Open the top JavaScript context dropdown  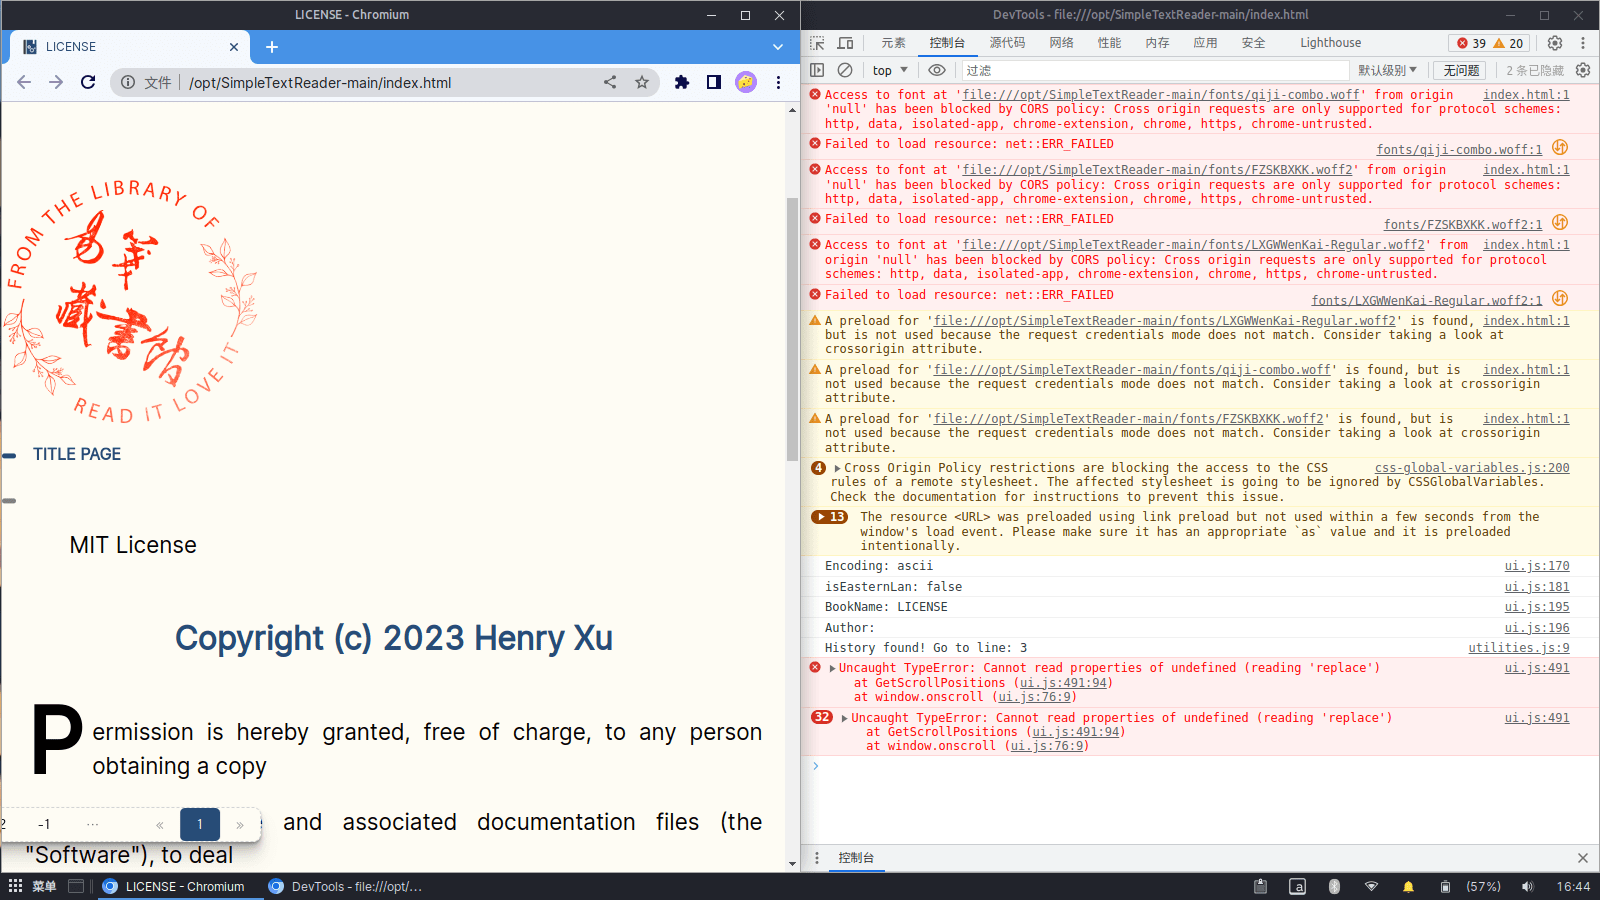click(889, 70)
